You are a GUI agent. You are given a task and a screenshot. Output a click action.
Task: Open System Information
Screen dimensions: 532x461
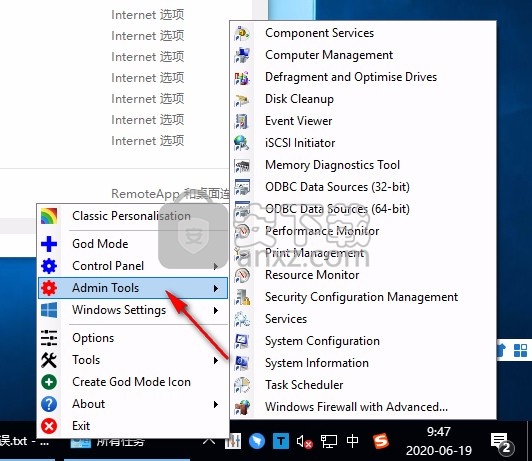(363, 363)
